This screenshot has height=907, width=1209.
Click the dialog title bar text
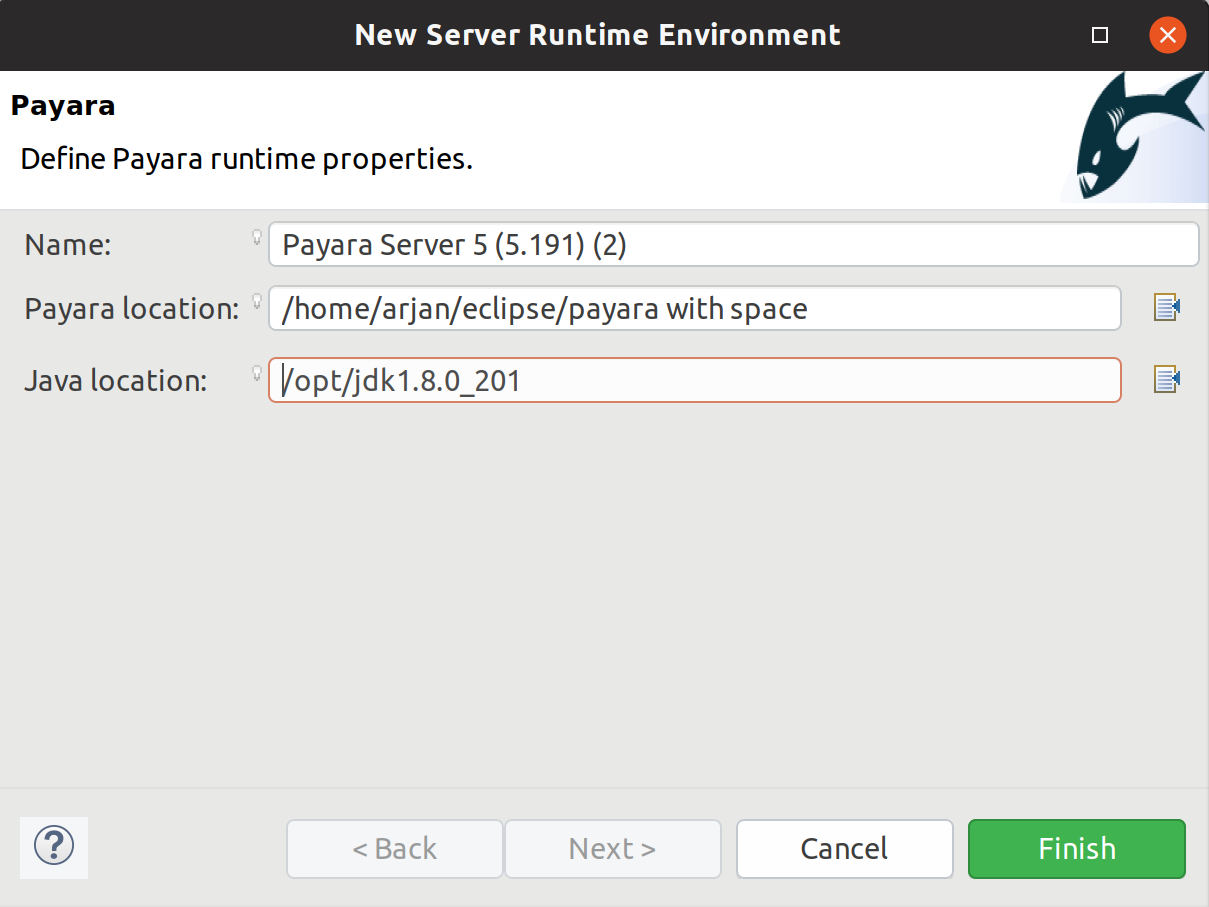point(597,35)
